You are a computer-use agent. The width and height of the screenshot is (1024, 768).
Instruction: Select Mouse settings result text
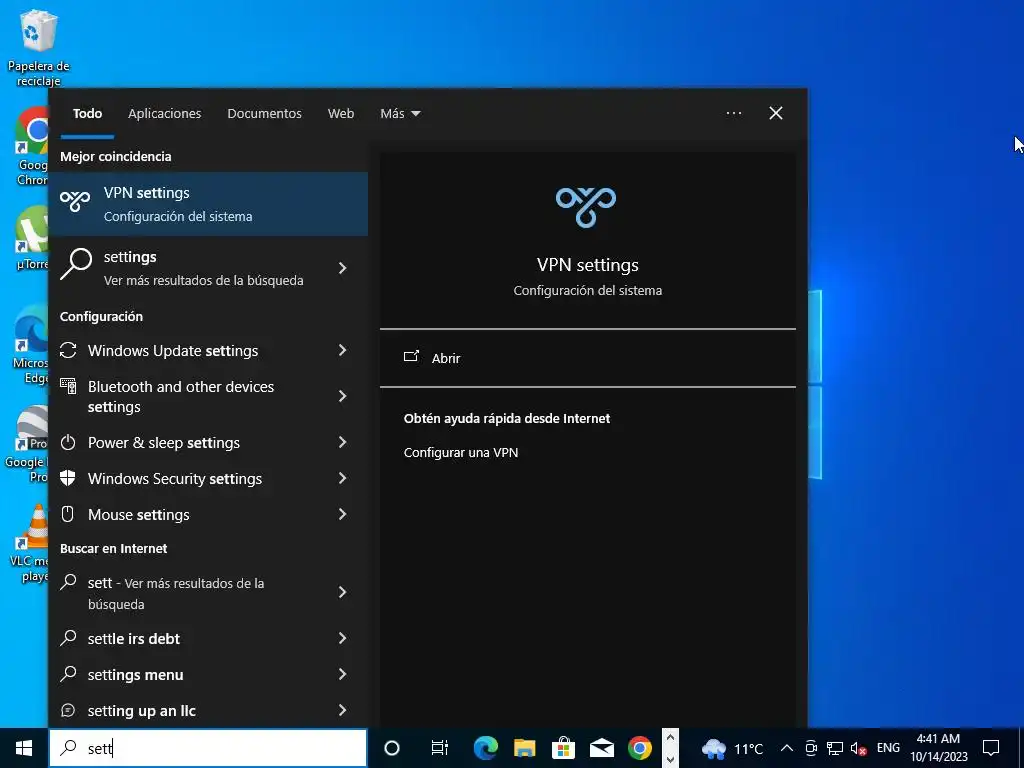(x=138, y=515)
